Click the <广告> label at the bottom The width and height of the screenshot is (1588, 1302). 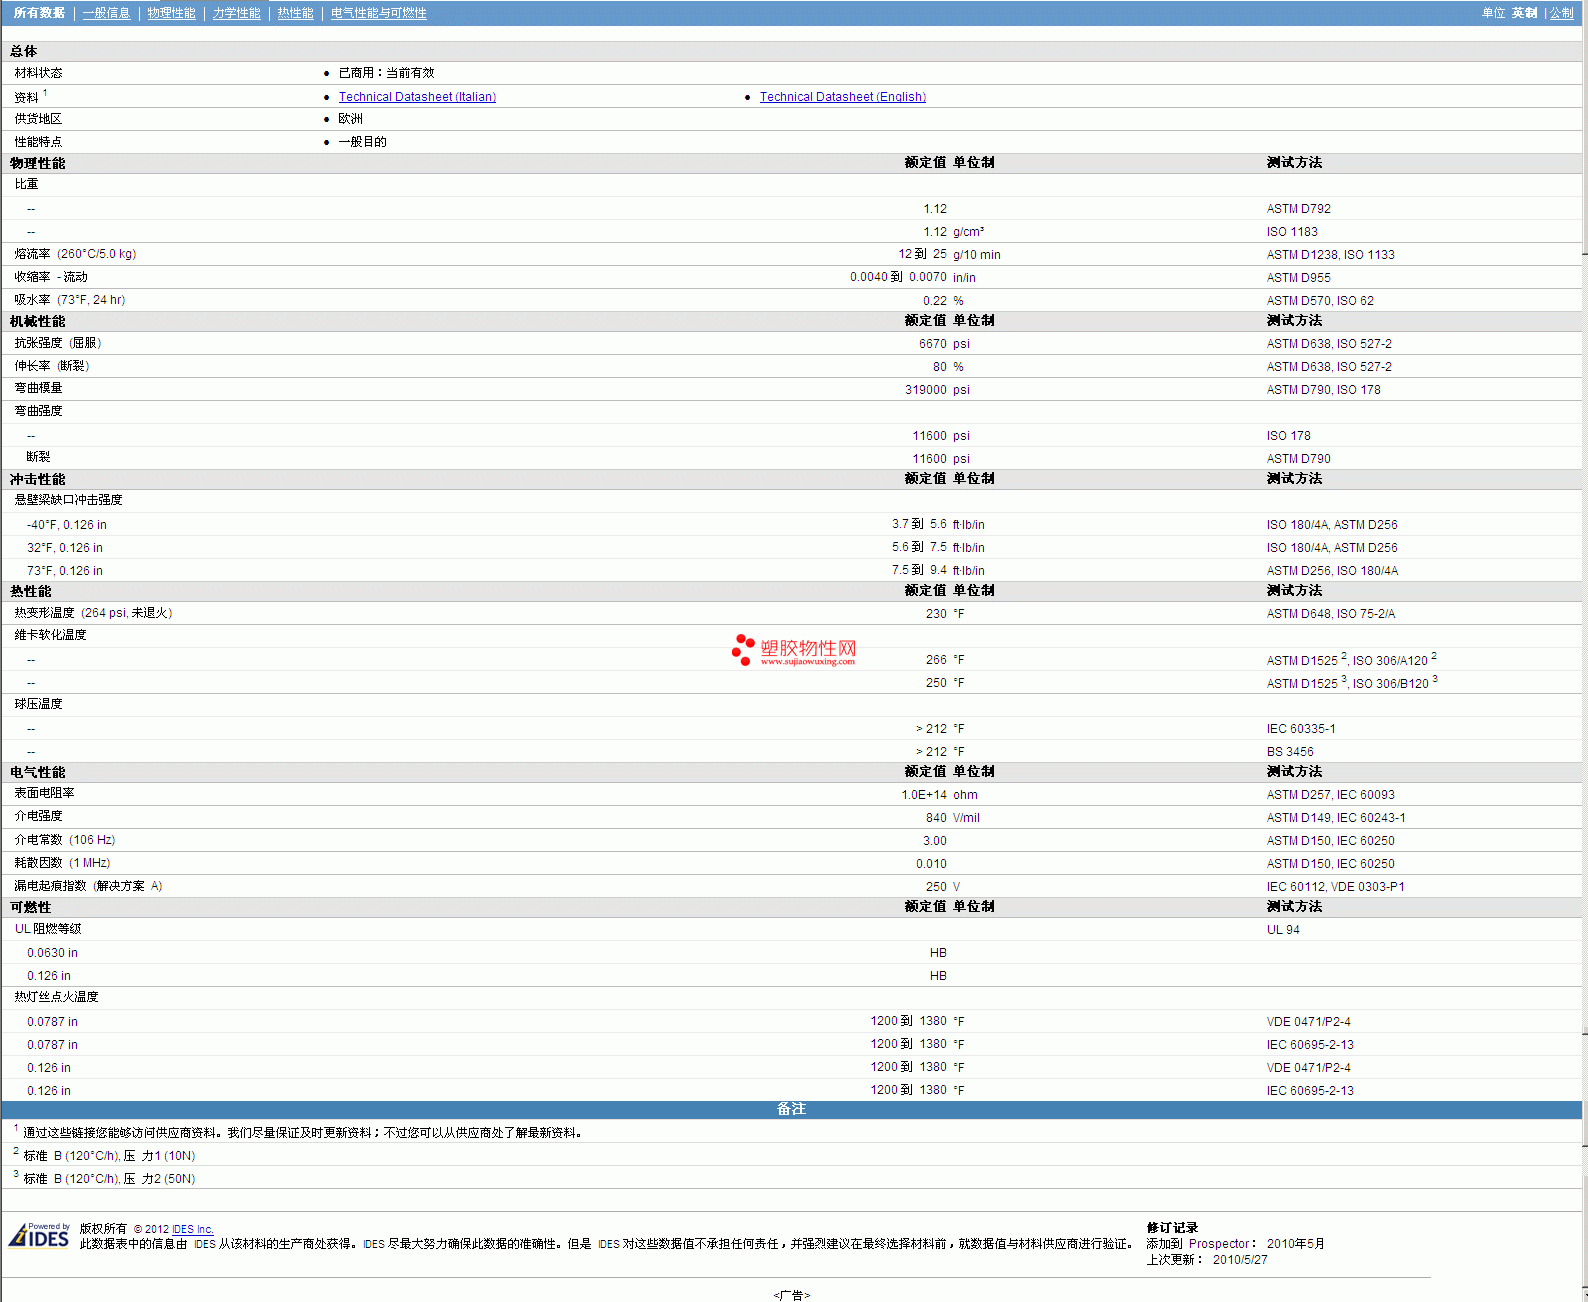[791, 1295]
